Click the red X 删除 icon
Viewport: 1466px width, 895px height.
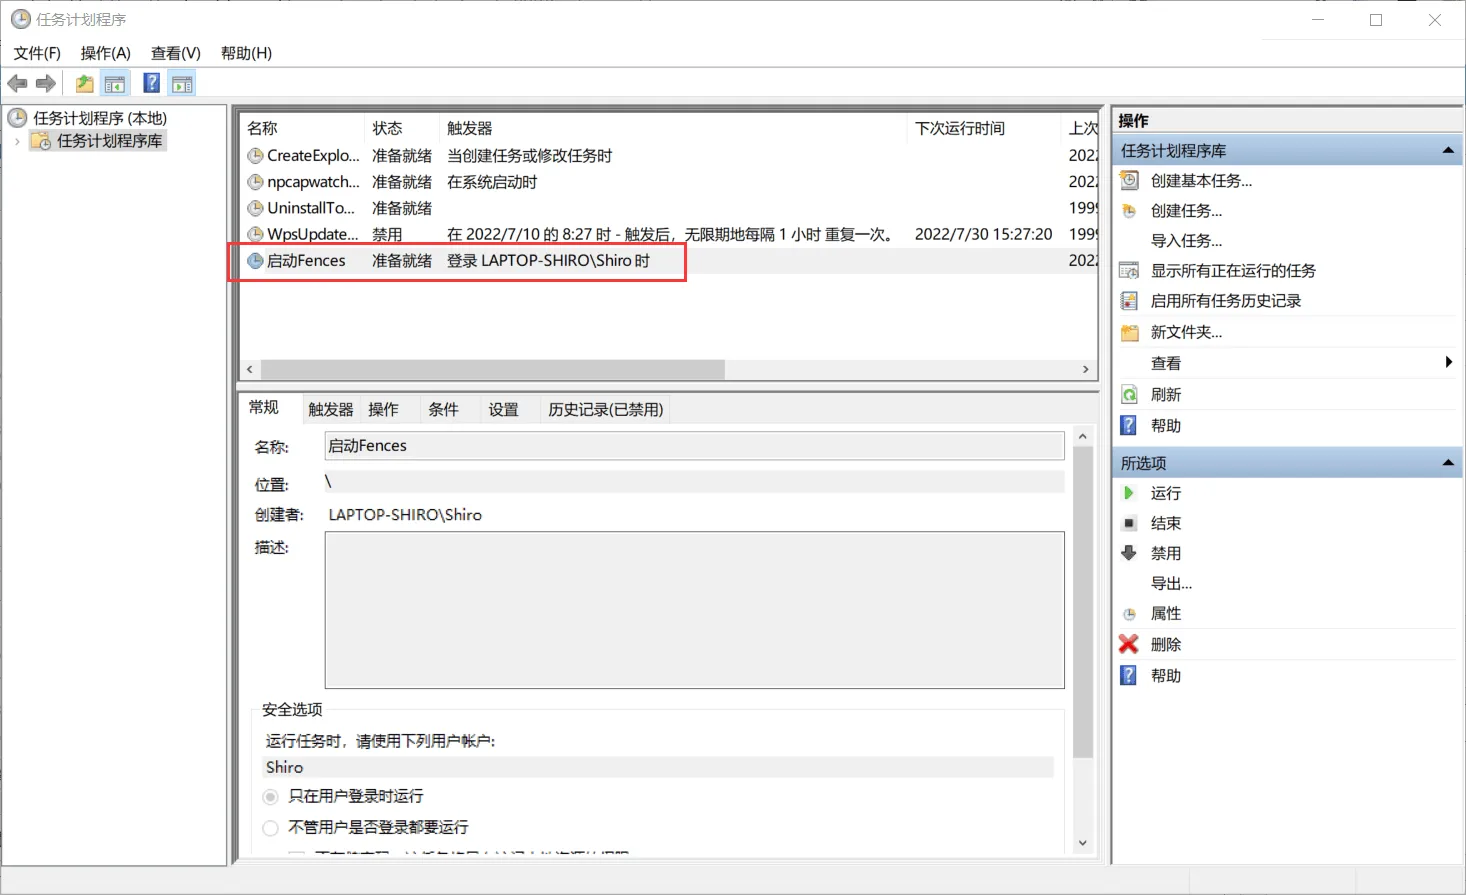point(1129,644)
